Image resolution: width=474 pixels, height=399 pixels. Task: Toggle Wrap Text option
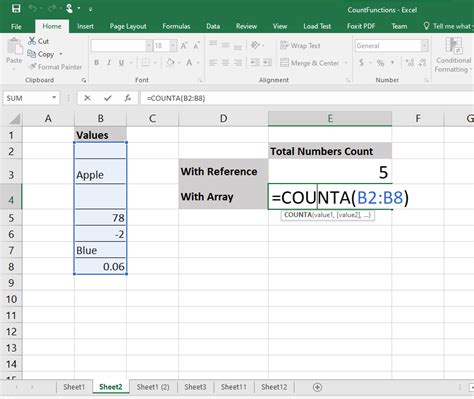point(300,46)
